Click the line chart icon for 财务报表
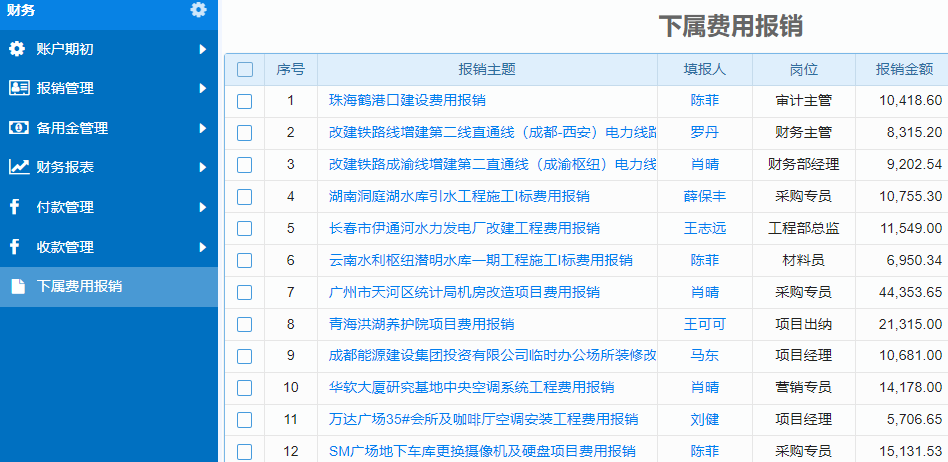The height and width of the screenshot is (462, 948). [x=17, y=167]
